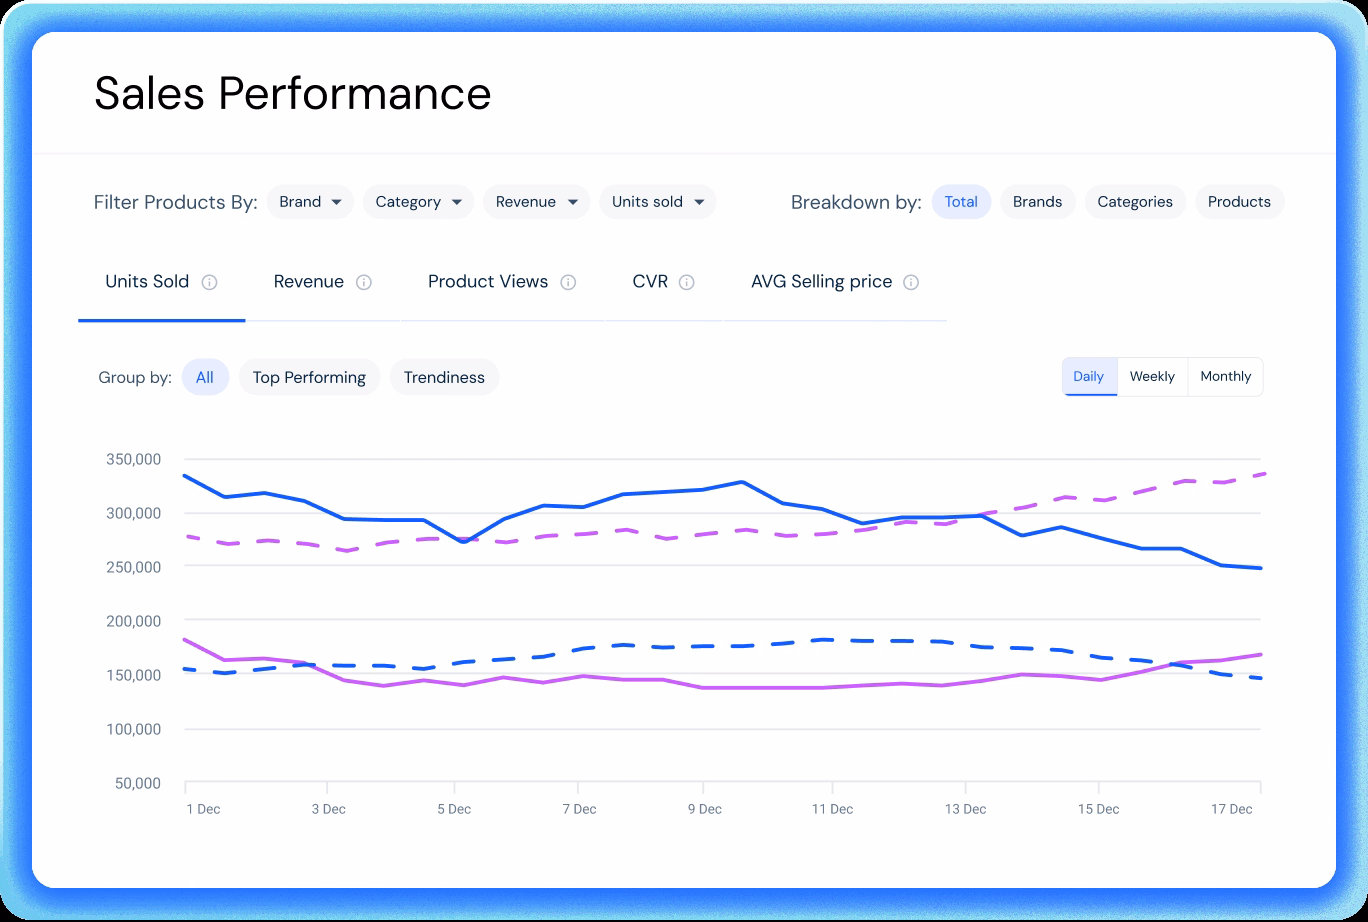Open the Revenue filter dropdown
The height and width of the screenshot is (922, 1368).
536,202
